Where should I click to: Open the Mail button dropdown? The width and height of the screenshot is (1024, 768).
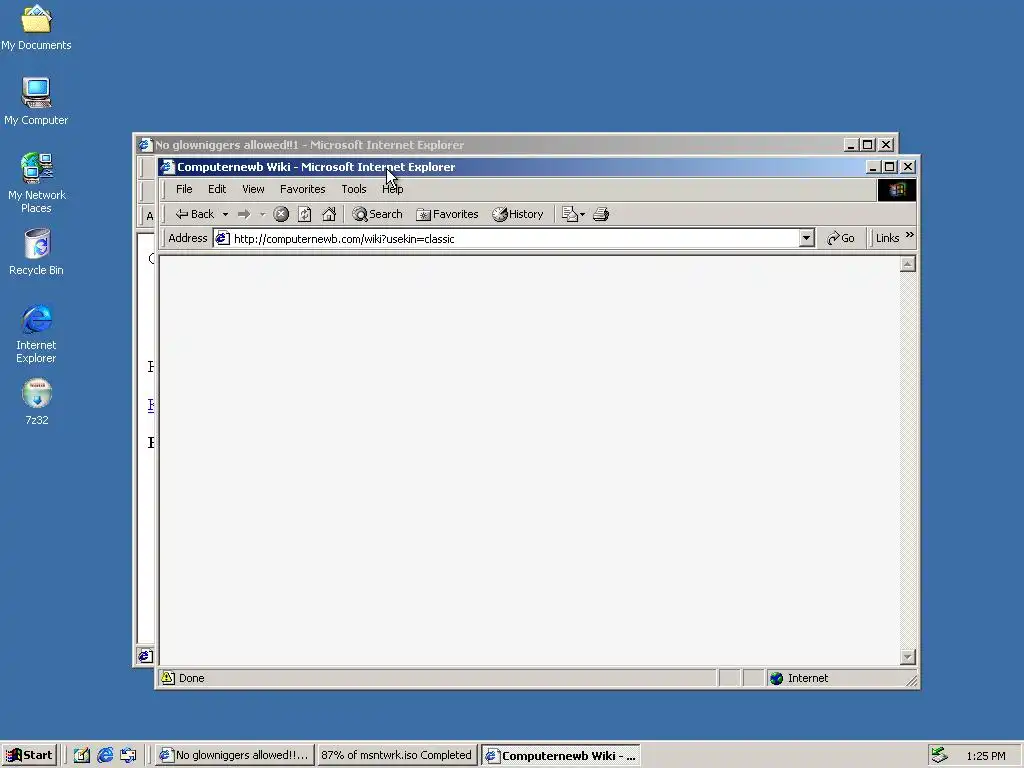coord(583,214)
